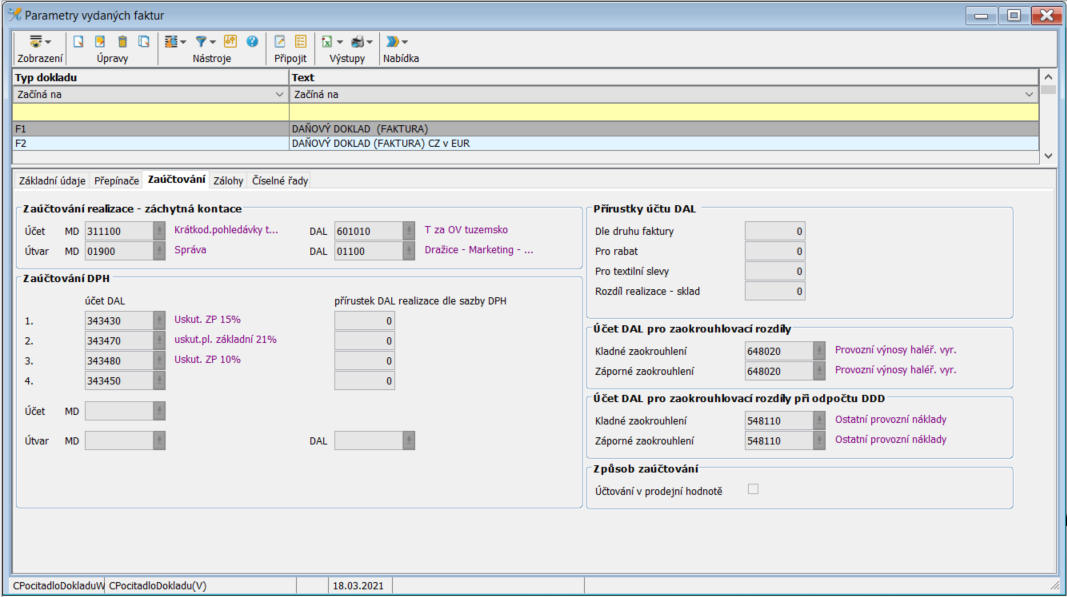Toggle Účtování v prodejní hodnotě checkbox
Image resolution: width=1067 pixels, height=597 pixels.
(753, 489)
